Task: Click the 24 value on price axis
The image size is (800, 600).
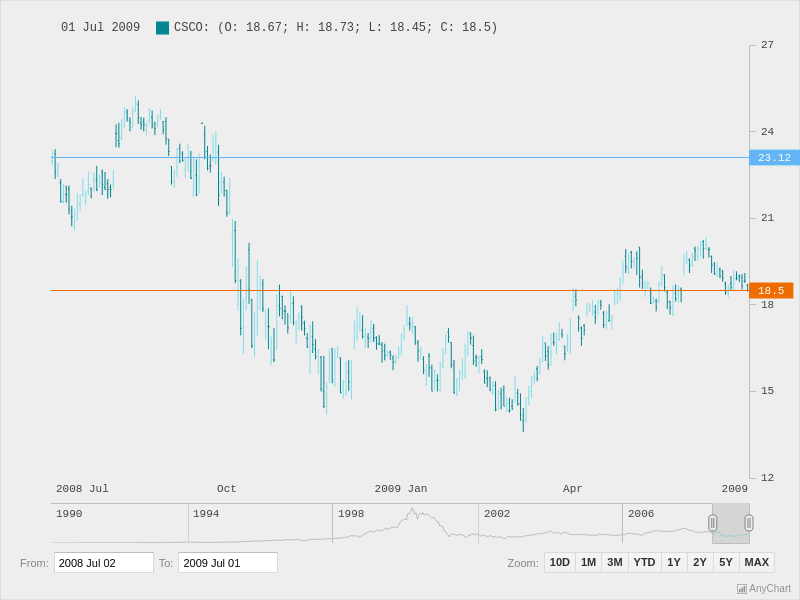Action: (x=767, y=132)
